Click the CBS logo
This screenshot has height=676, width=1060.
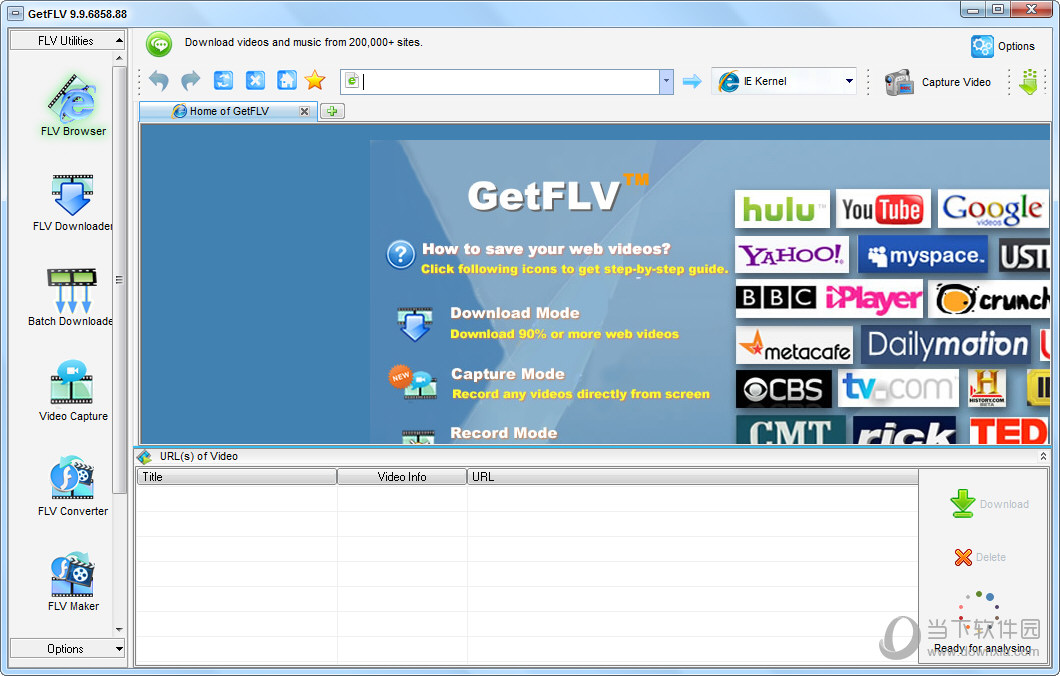pos(784,389)
